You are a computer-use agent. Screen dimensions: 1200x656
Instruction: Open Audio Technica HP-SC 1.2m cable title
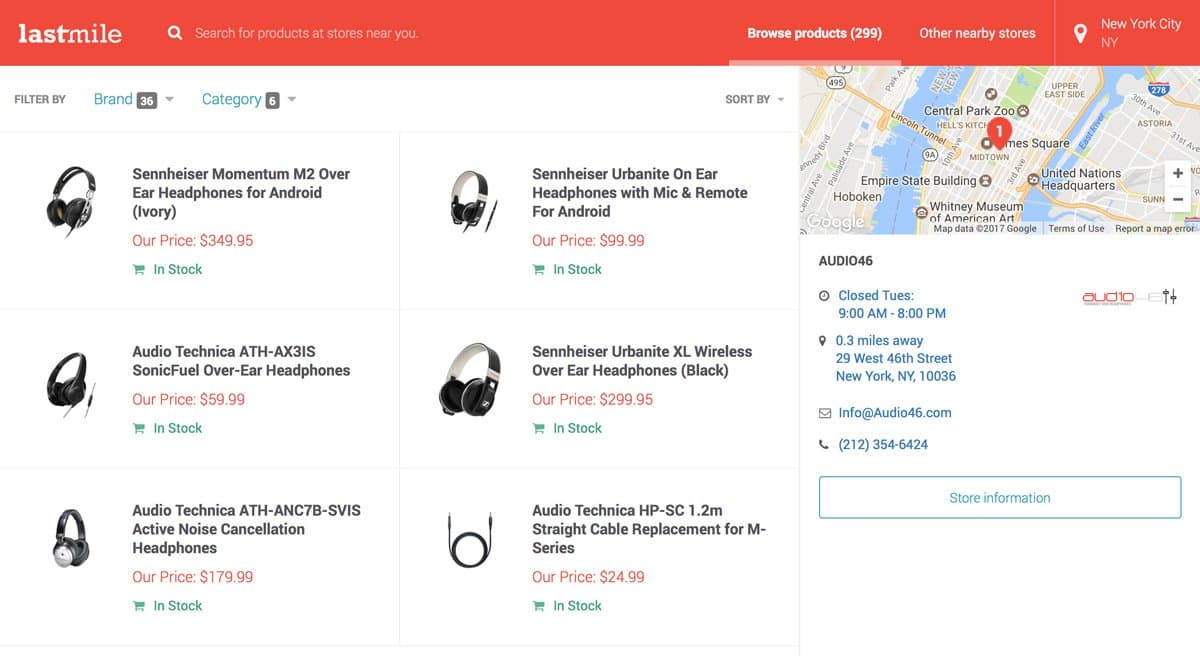[x=649, y=529]
